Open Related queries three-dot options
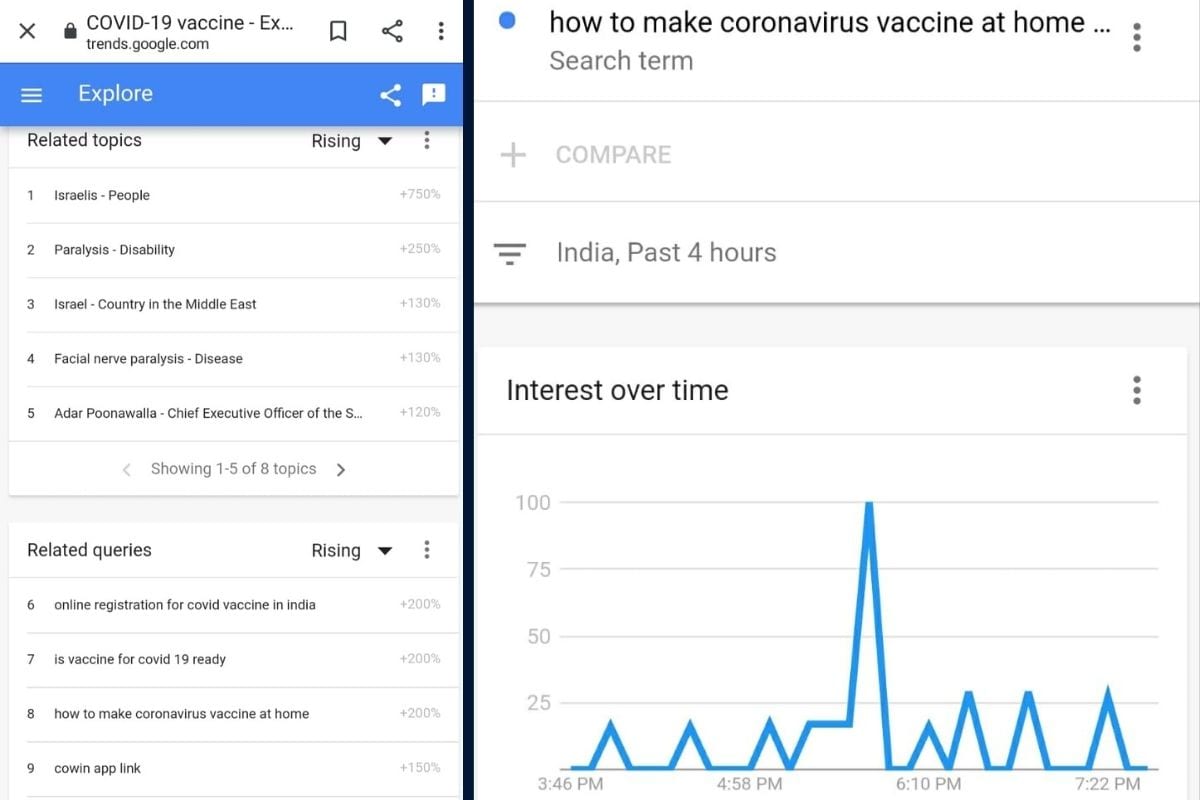The height and width of the screenshot is (800, 1200). pos(427,550)
